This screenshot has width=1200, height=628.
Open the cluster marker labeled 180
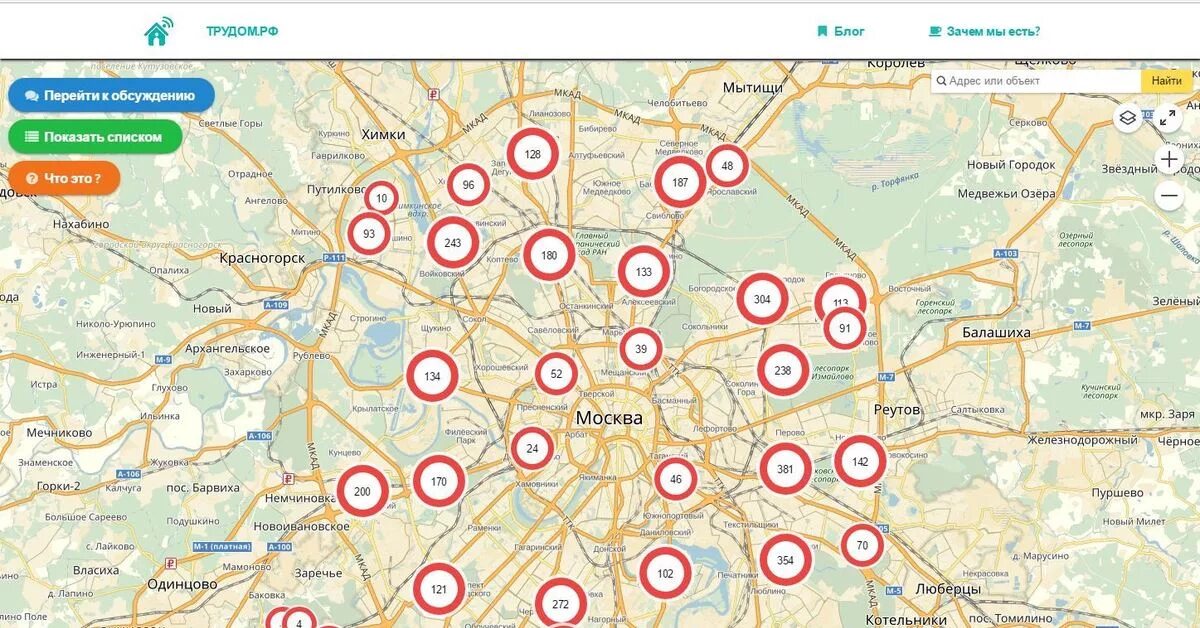549,255
